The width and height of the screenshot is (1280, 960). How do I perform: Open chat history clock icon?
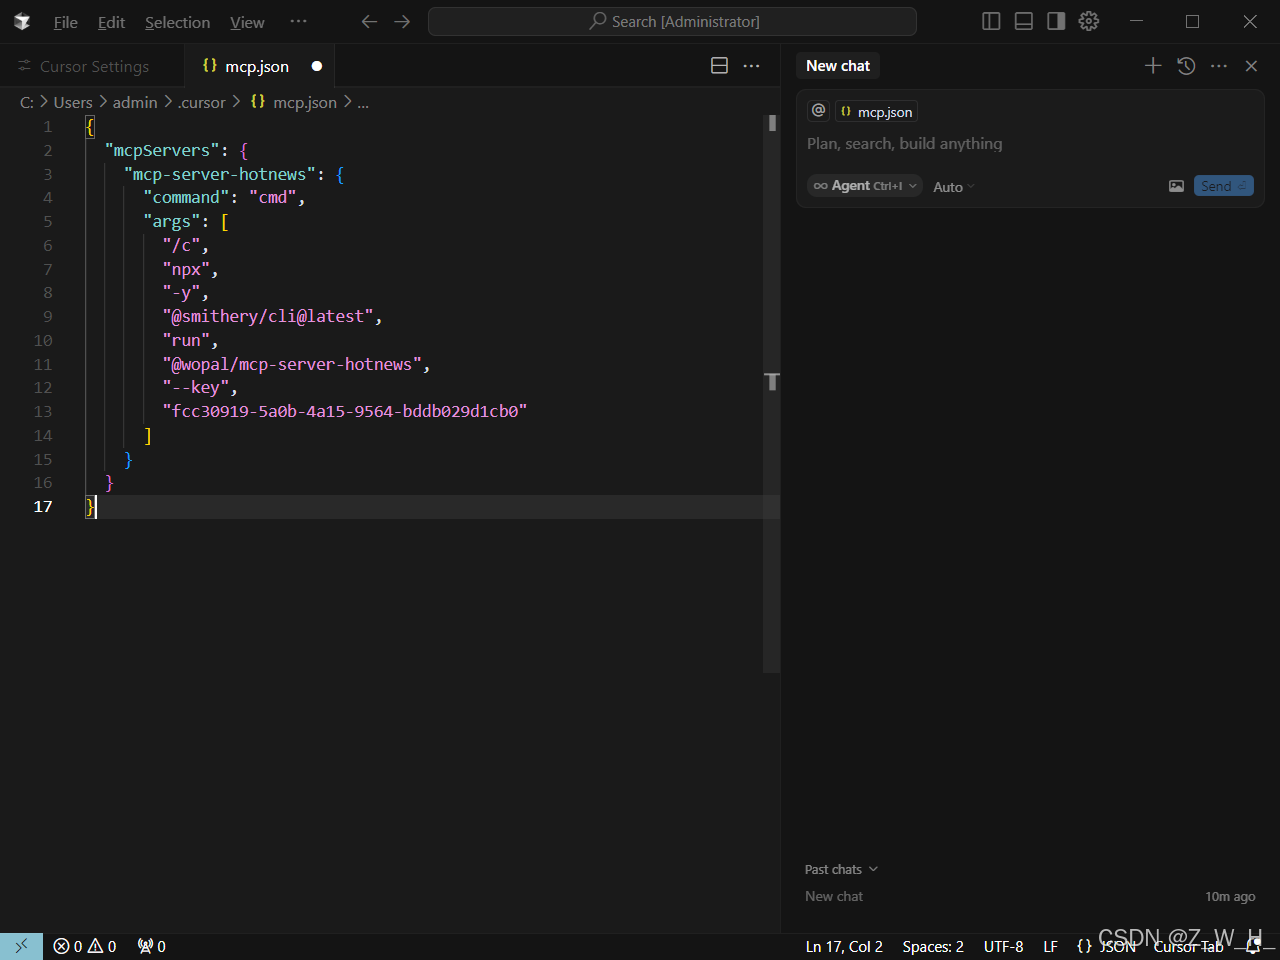(1186, 66)
